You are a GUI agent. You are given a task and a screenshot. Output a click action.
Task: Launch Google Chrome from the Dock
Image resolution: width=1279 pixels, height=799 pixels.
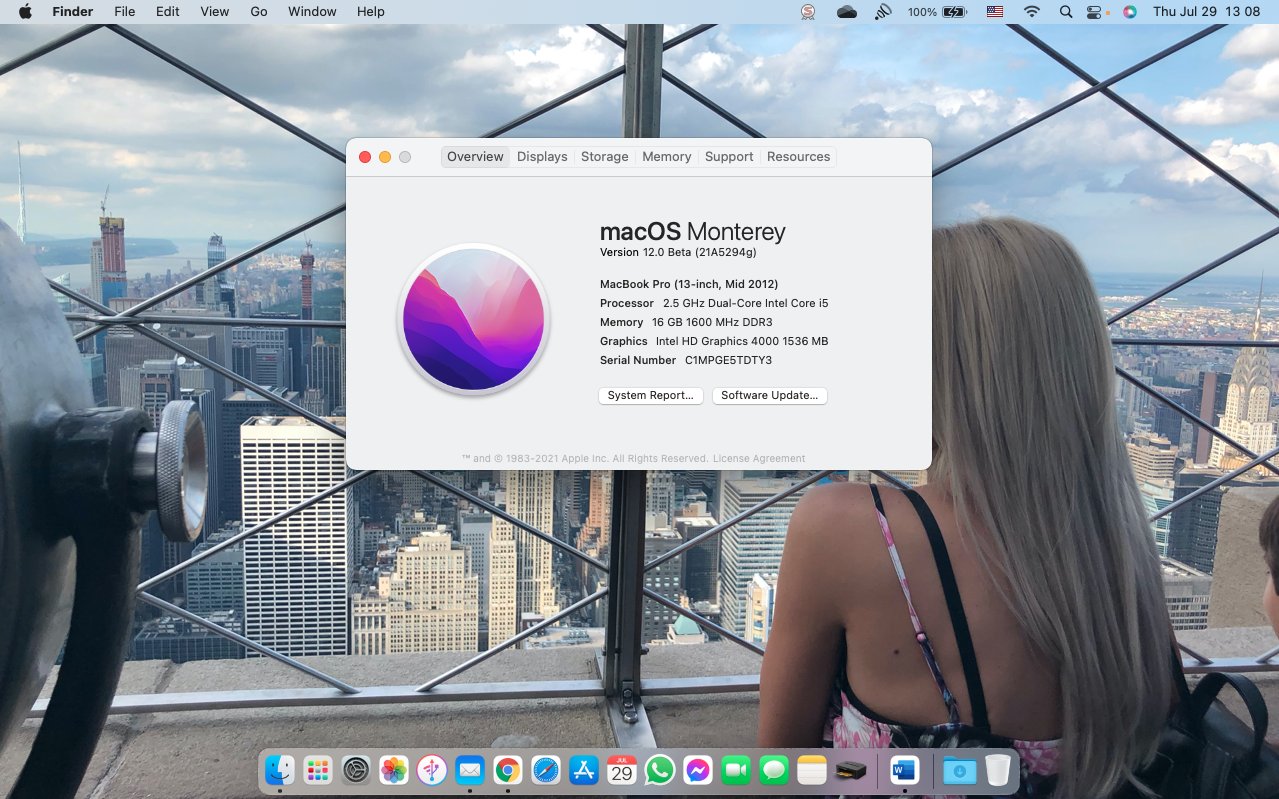[508, 770]
